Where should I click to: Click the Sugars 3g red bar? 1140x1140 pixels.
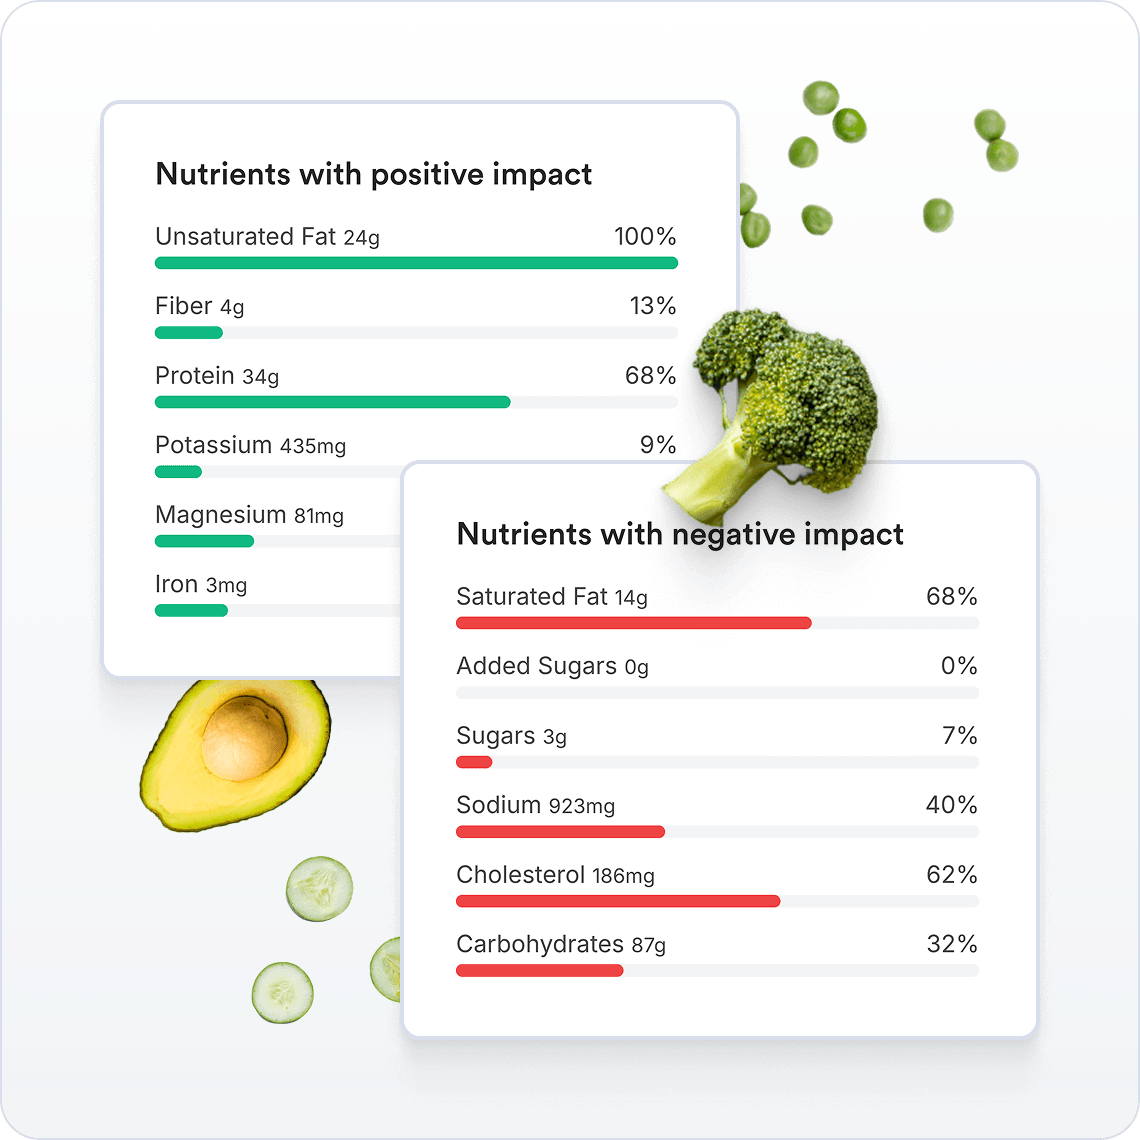coord(474,762)
